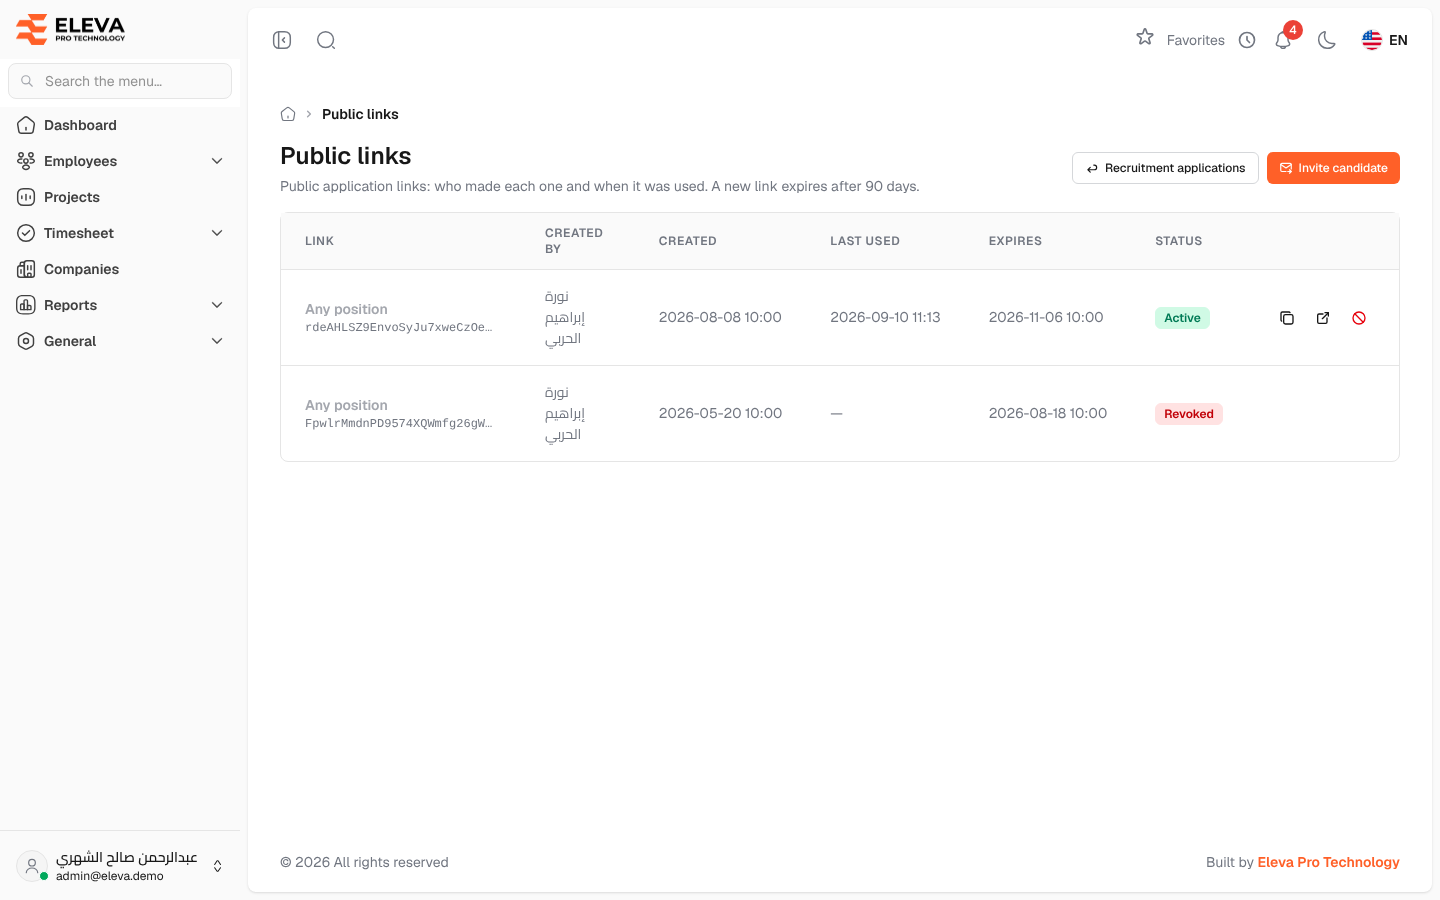
Task: Collapse the sidebar panel icon
Action: pos(282,40)
